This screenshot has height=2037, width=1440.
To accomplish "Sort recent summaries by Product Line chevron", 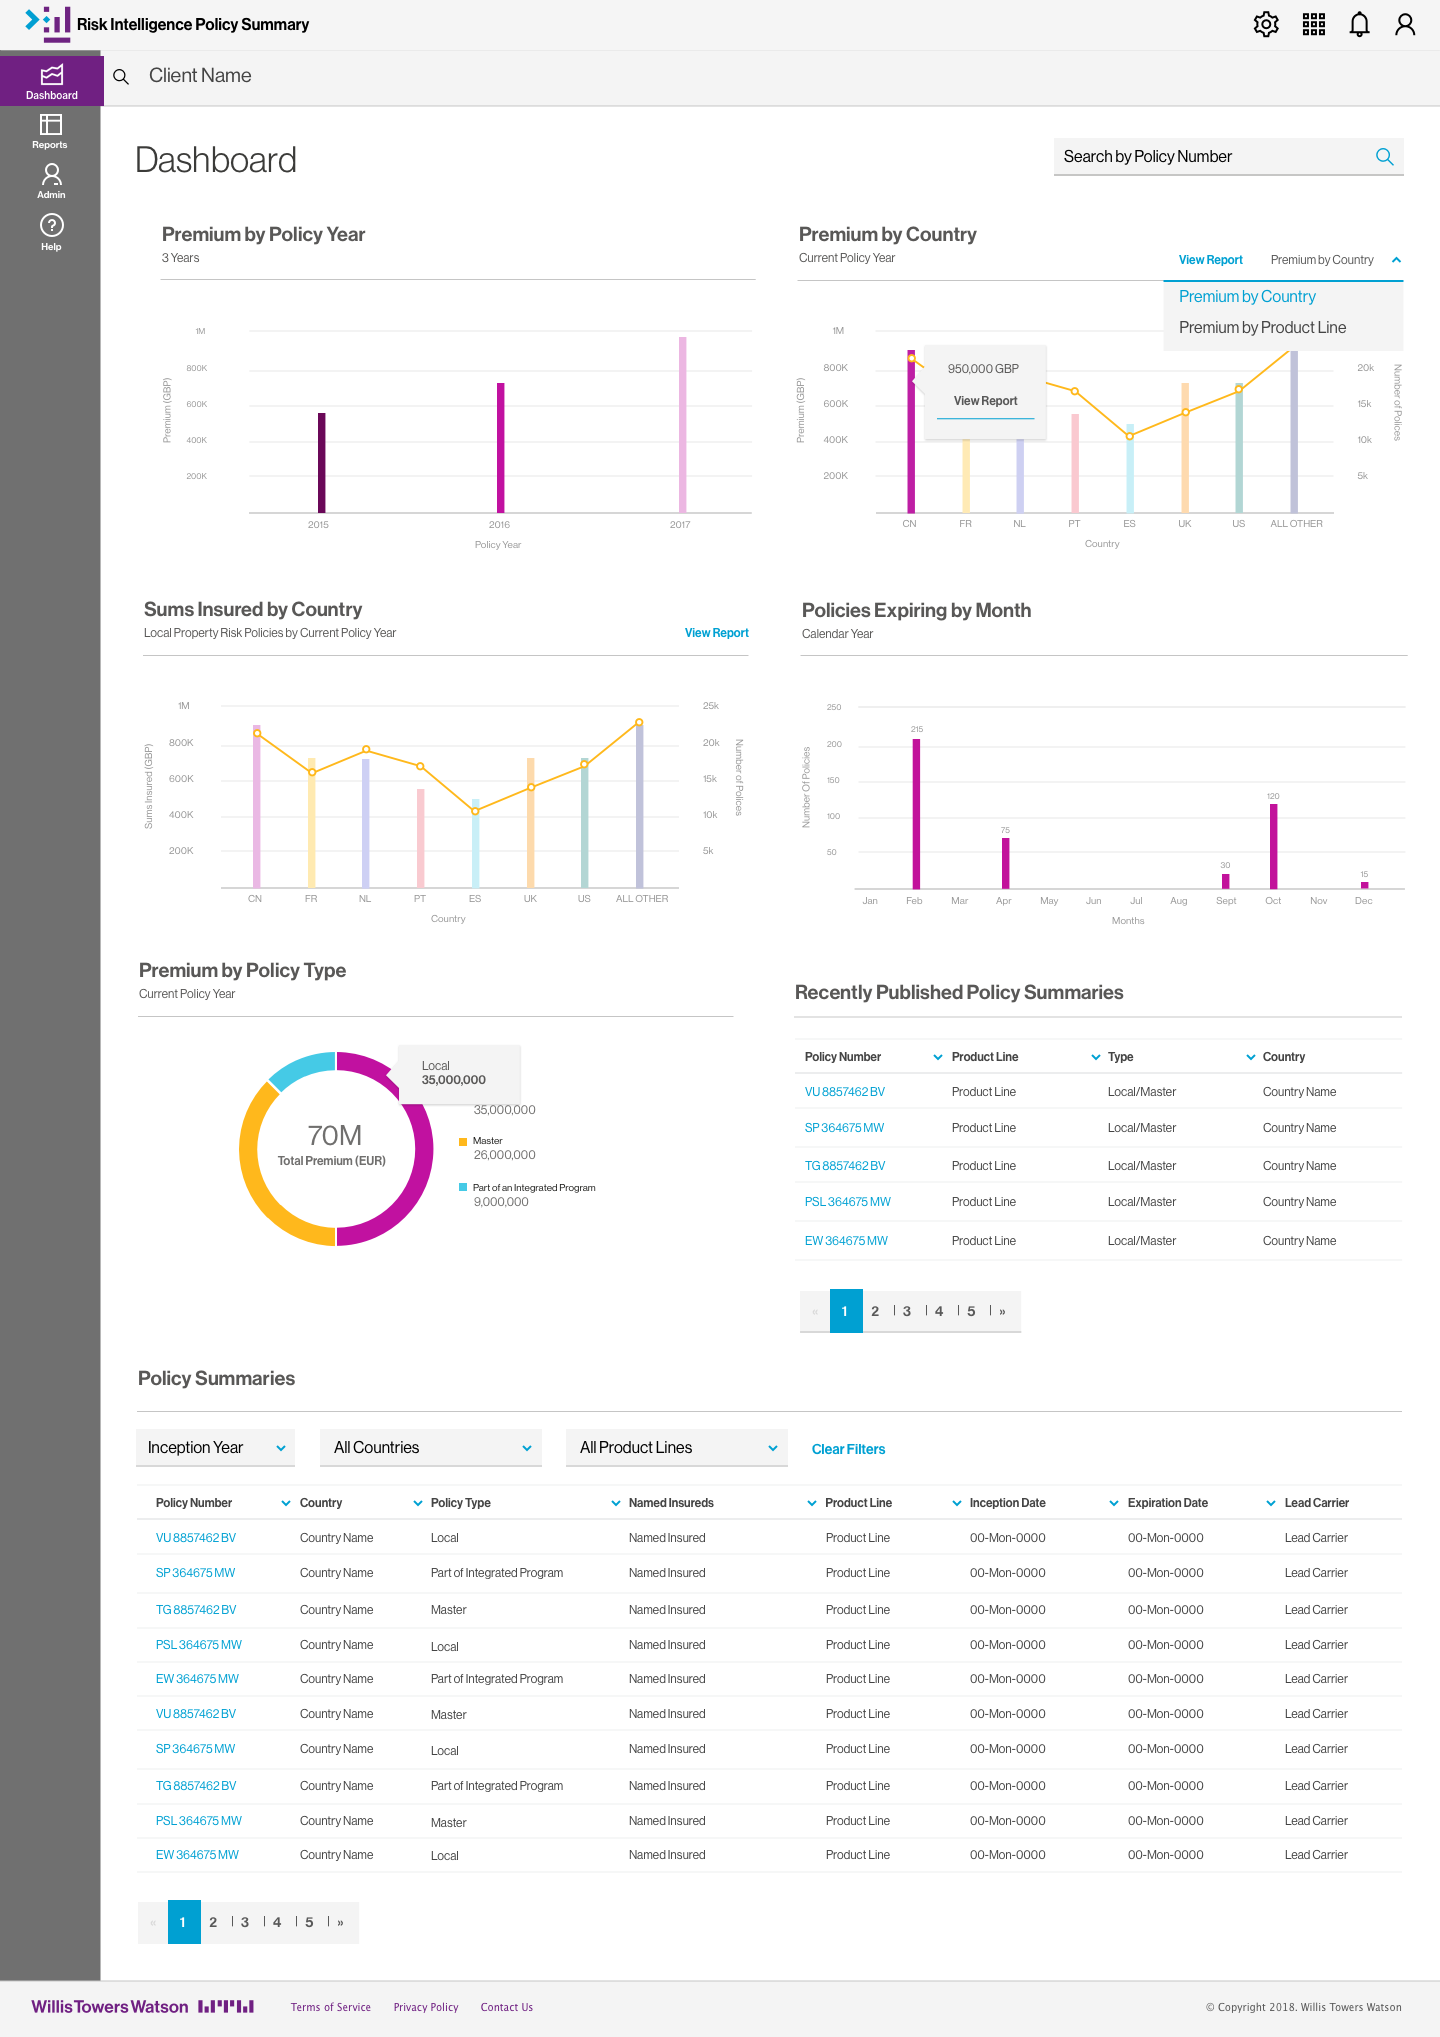I will click(1096, 1057).
